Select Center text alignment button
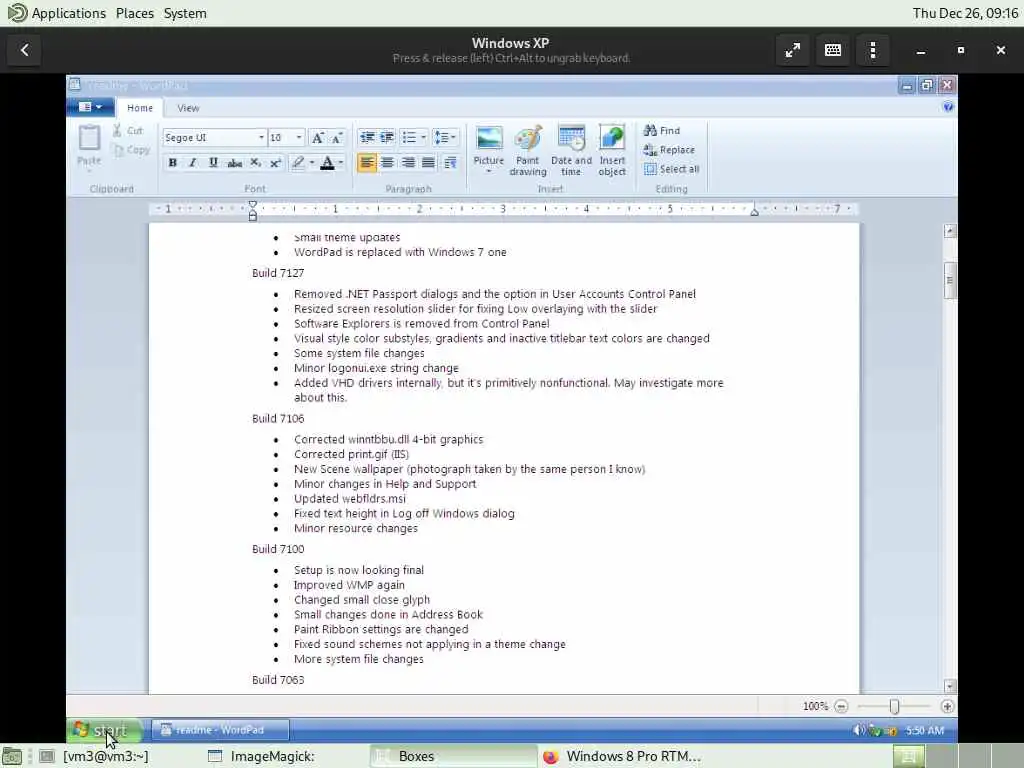This screenshot has width=1024, height=768. click(387, 163)
